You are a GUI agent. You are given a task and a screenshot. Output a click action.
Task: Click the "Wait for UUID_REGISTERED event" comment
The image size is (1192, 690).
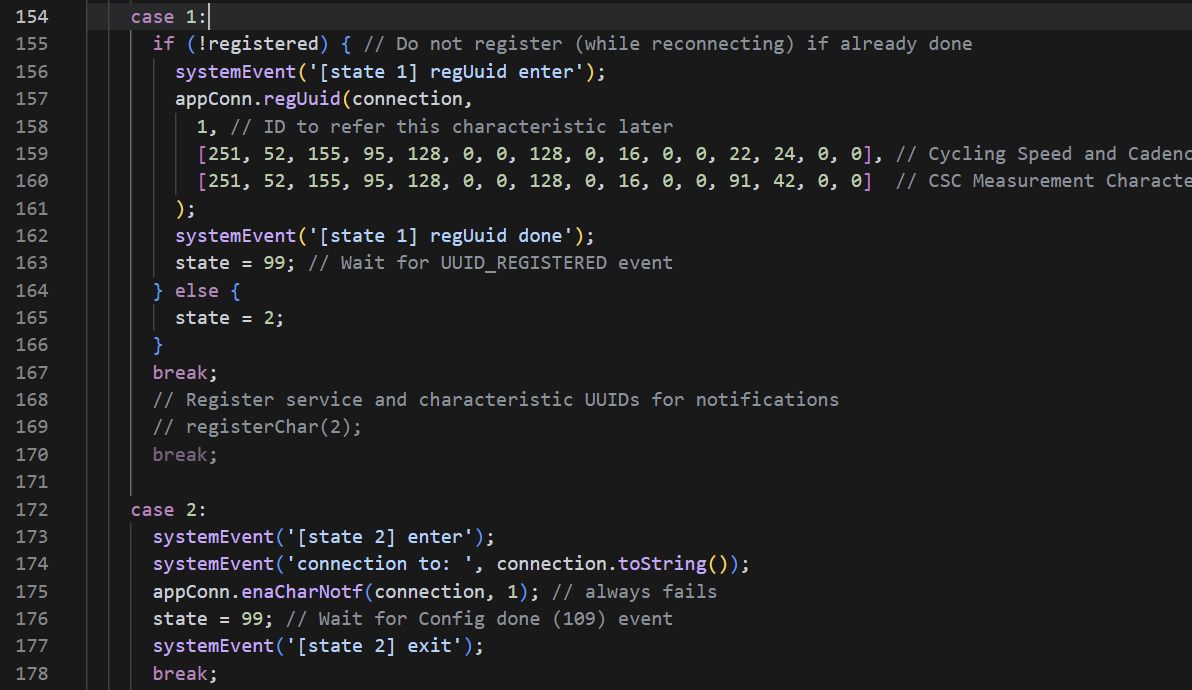click(506, 263)
